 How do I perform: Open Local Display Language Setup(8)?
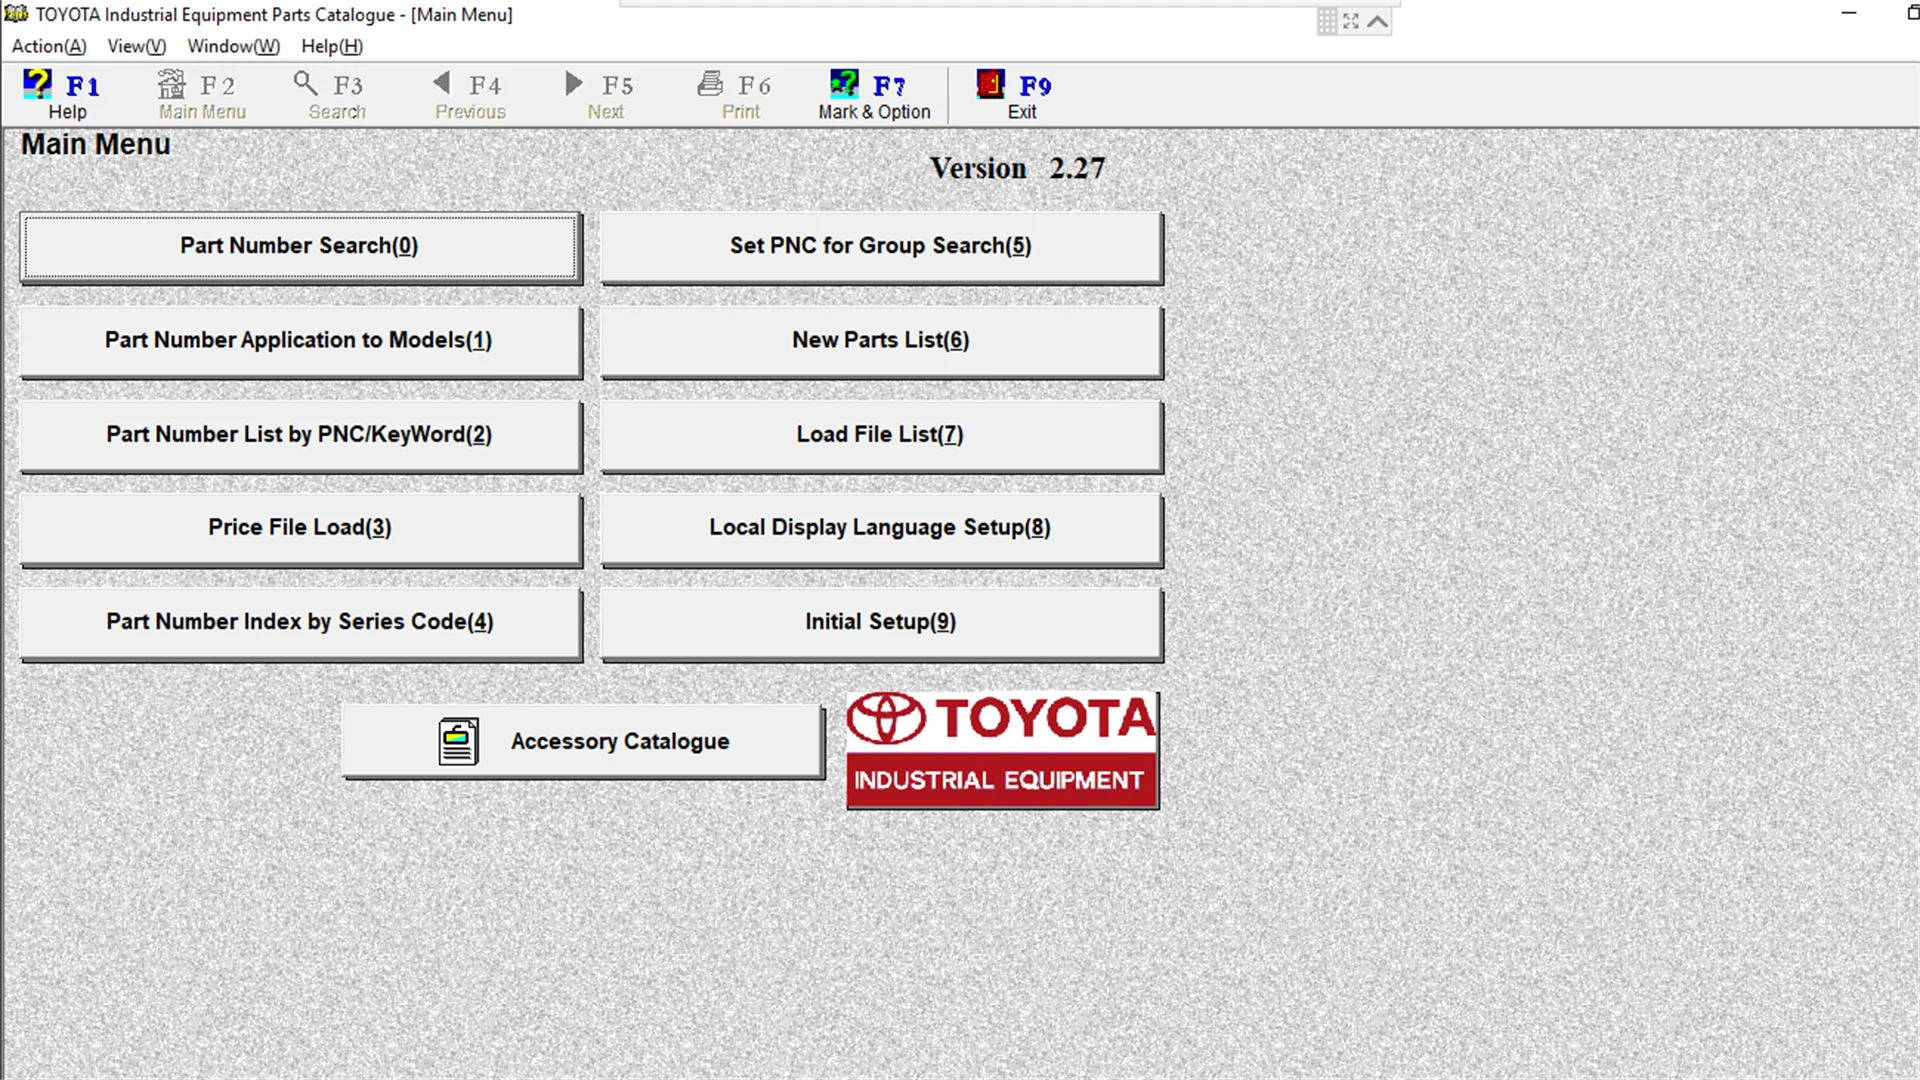[881, 529]
